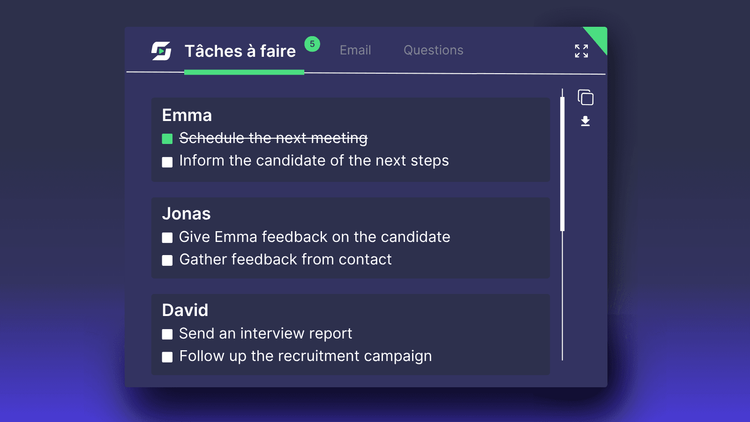Viewport: 750px width, 422px height.
Task: Uncheck 'Schedule the next meeting' task
Action: (167, 139)
